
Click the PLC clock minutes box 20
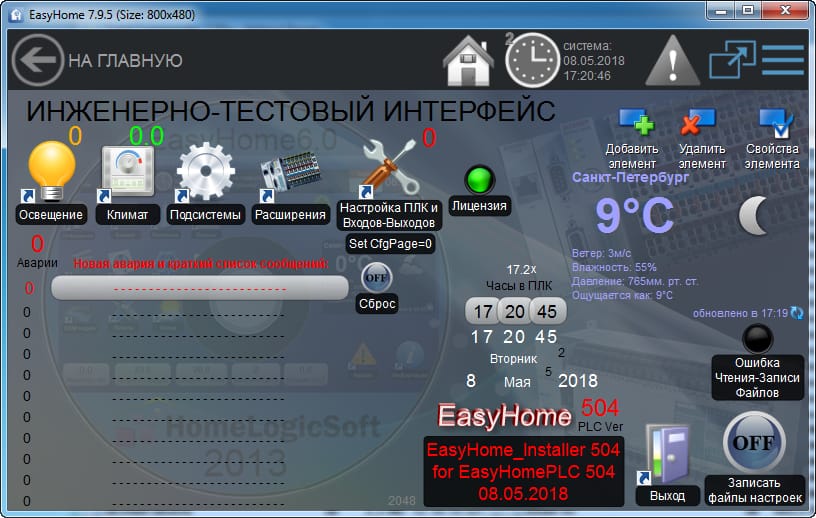coord(515,311)
